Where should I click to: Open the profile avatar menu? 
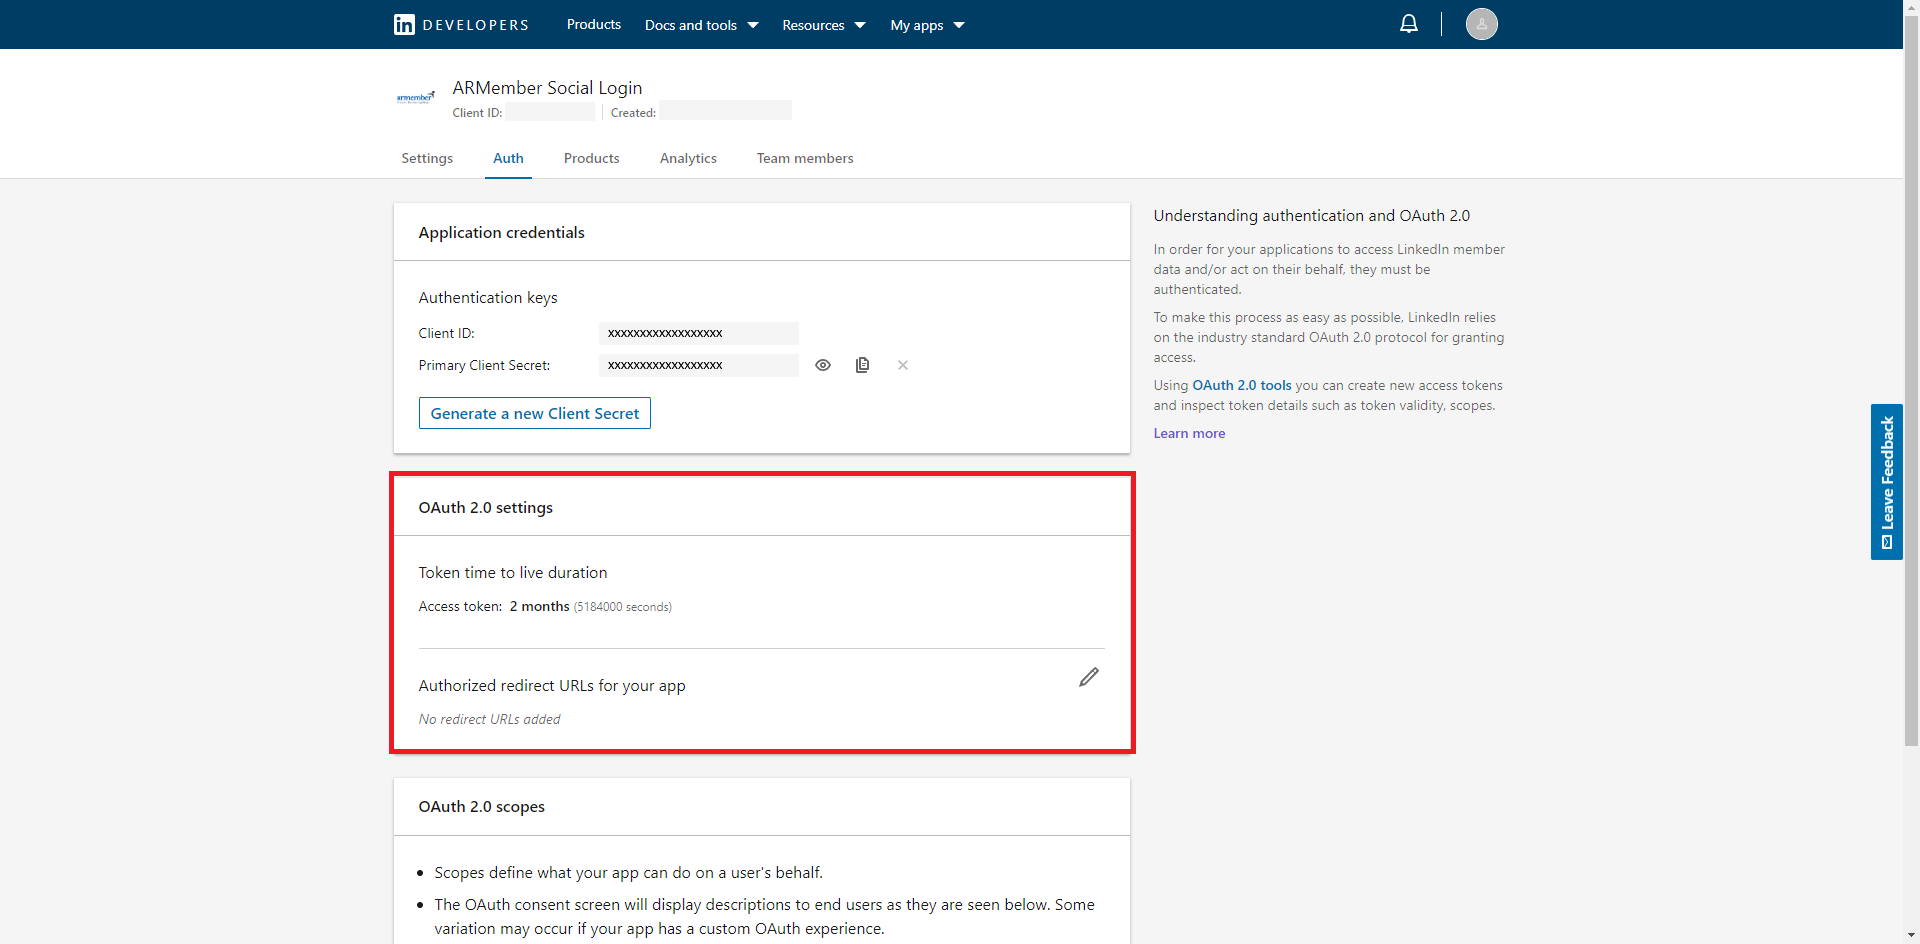point(1481,23)
